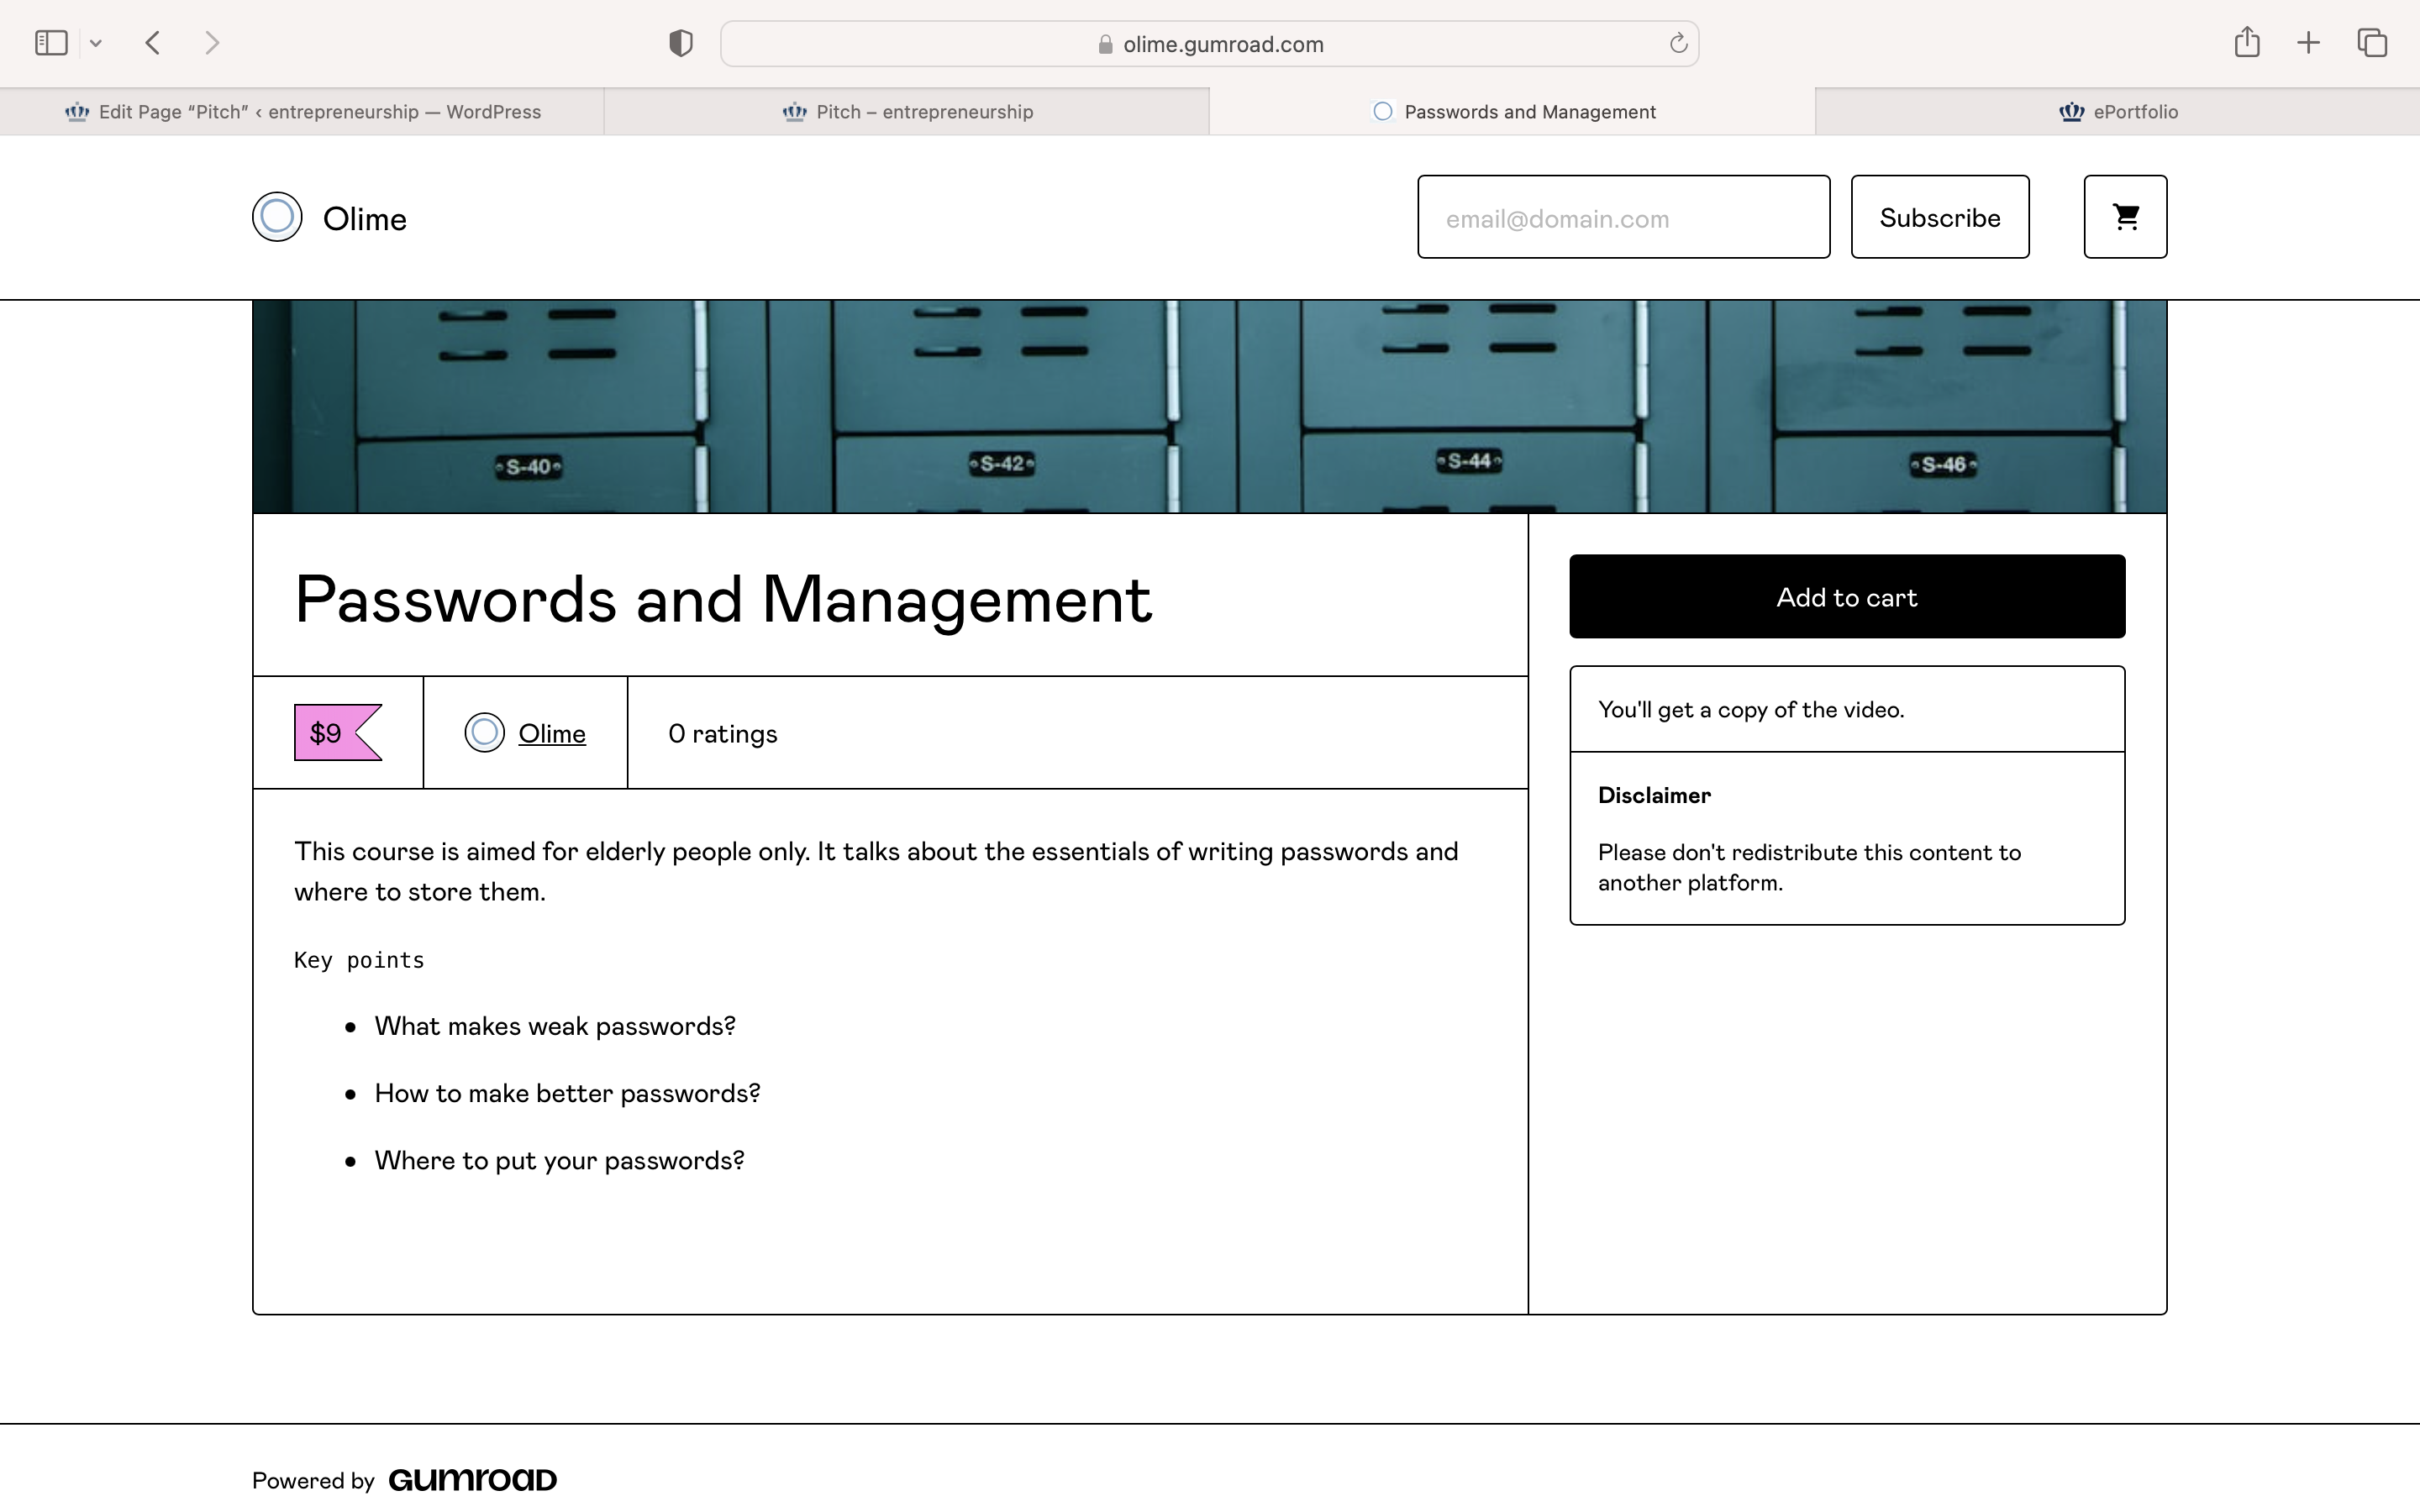The height and width of the screenshot is (1512, 2420).
Task: Go forward to the next page
Action: point(211,43)
